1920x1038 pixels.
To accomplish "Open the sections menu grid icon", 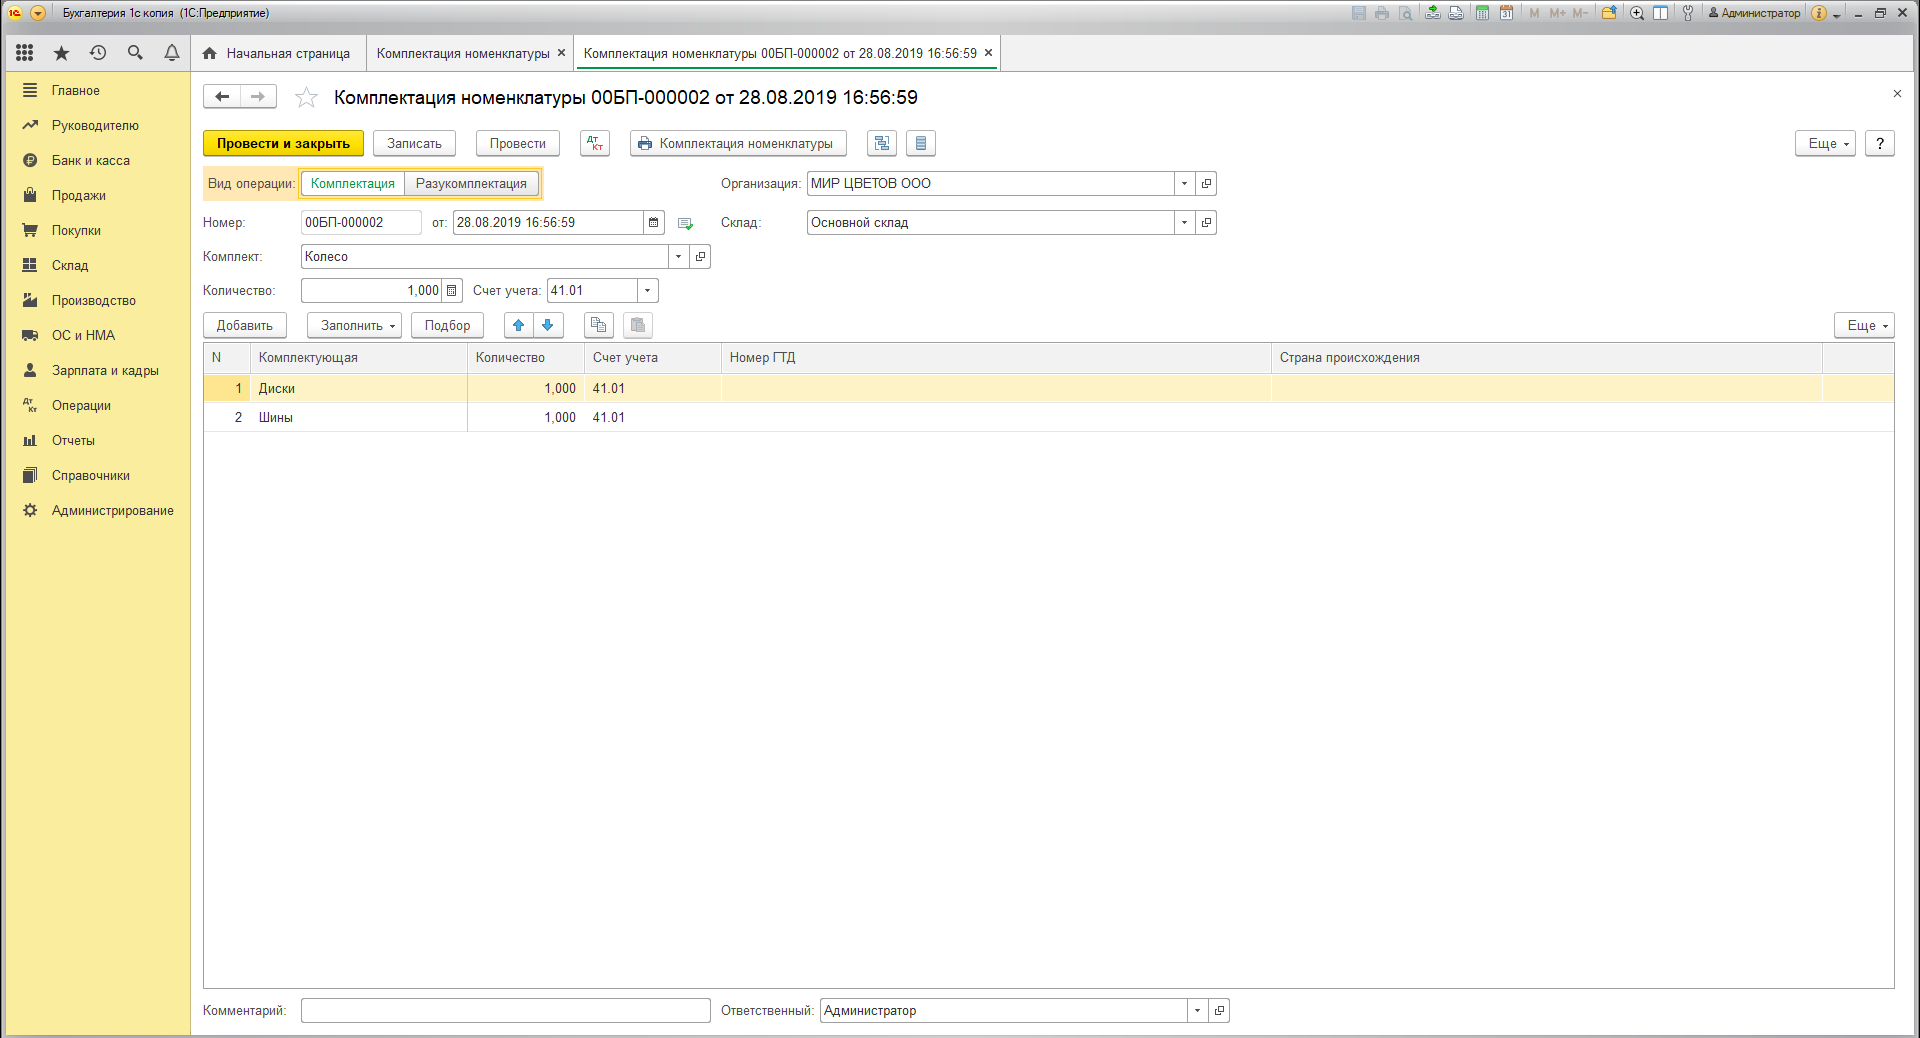I will [25, 53].
